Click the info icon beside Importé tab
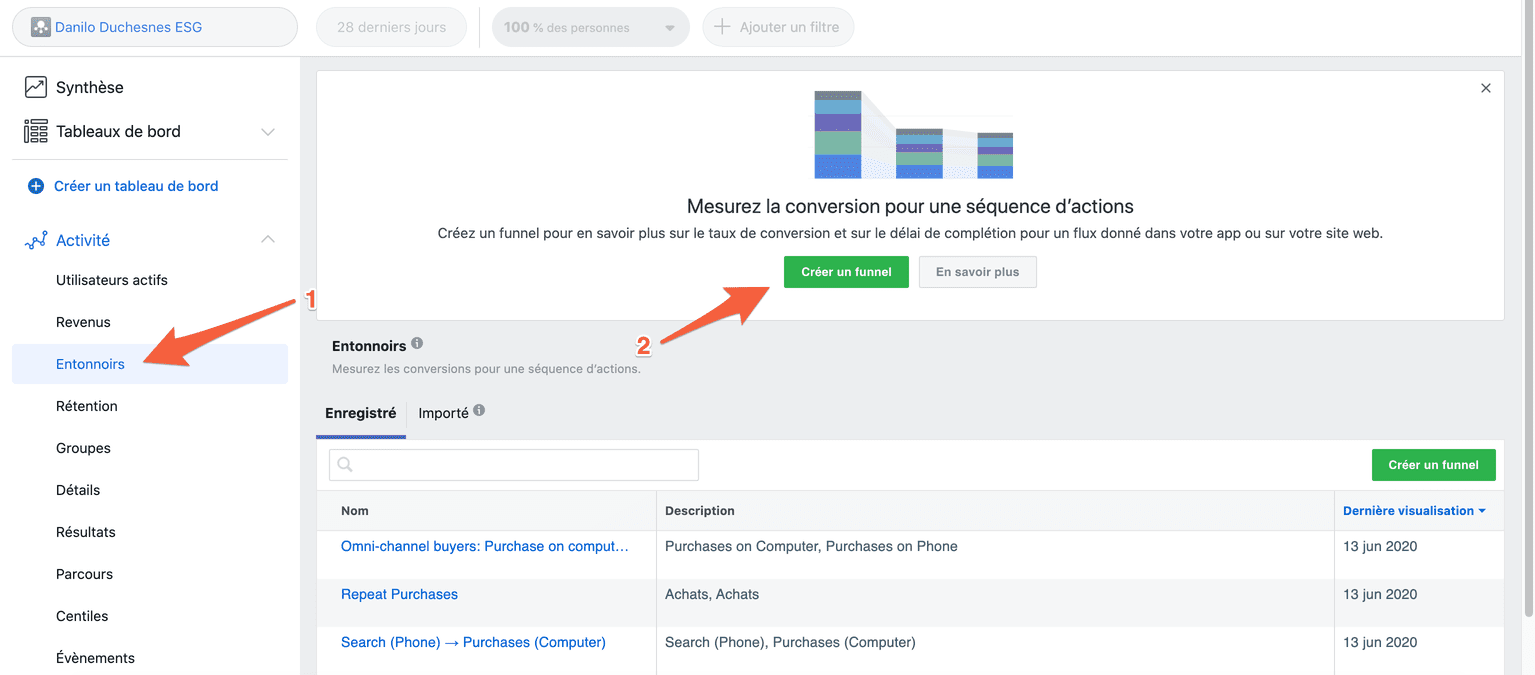This screenshot has width=1535, height=675. 479,410
